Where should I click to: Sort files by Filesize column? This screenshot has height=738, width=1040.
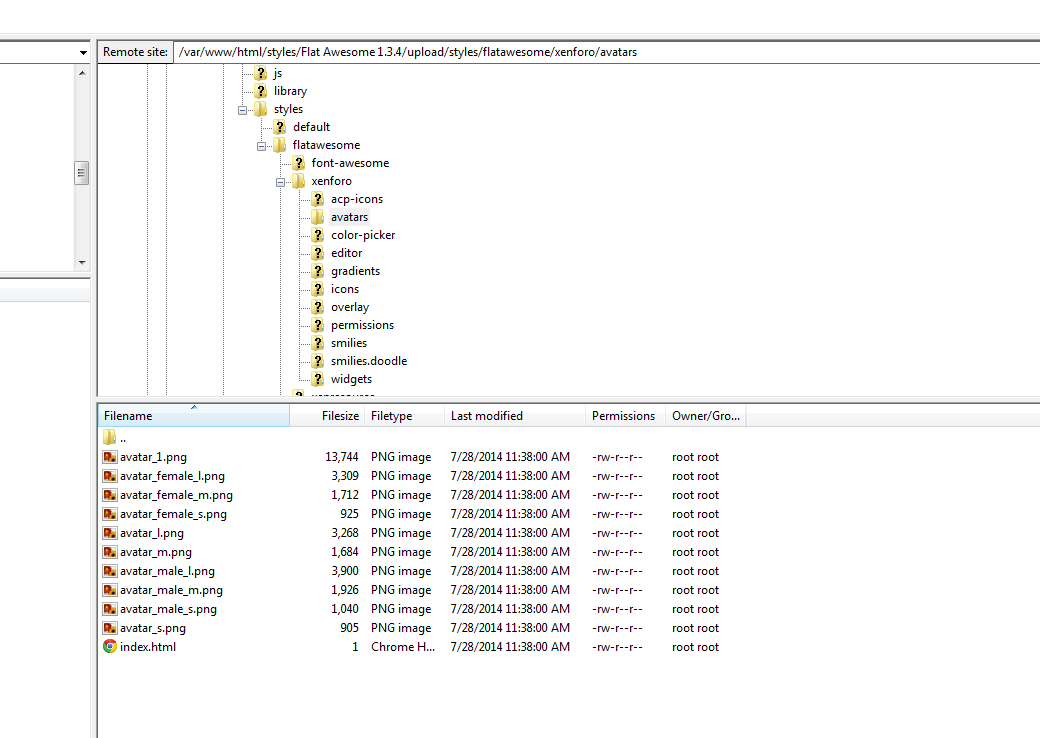(339, 416)
